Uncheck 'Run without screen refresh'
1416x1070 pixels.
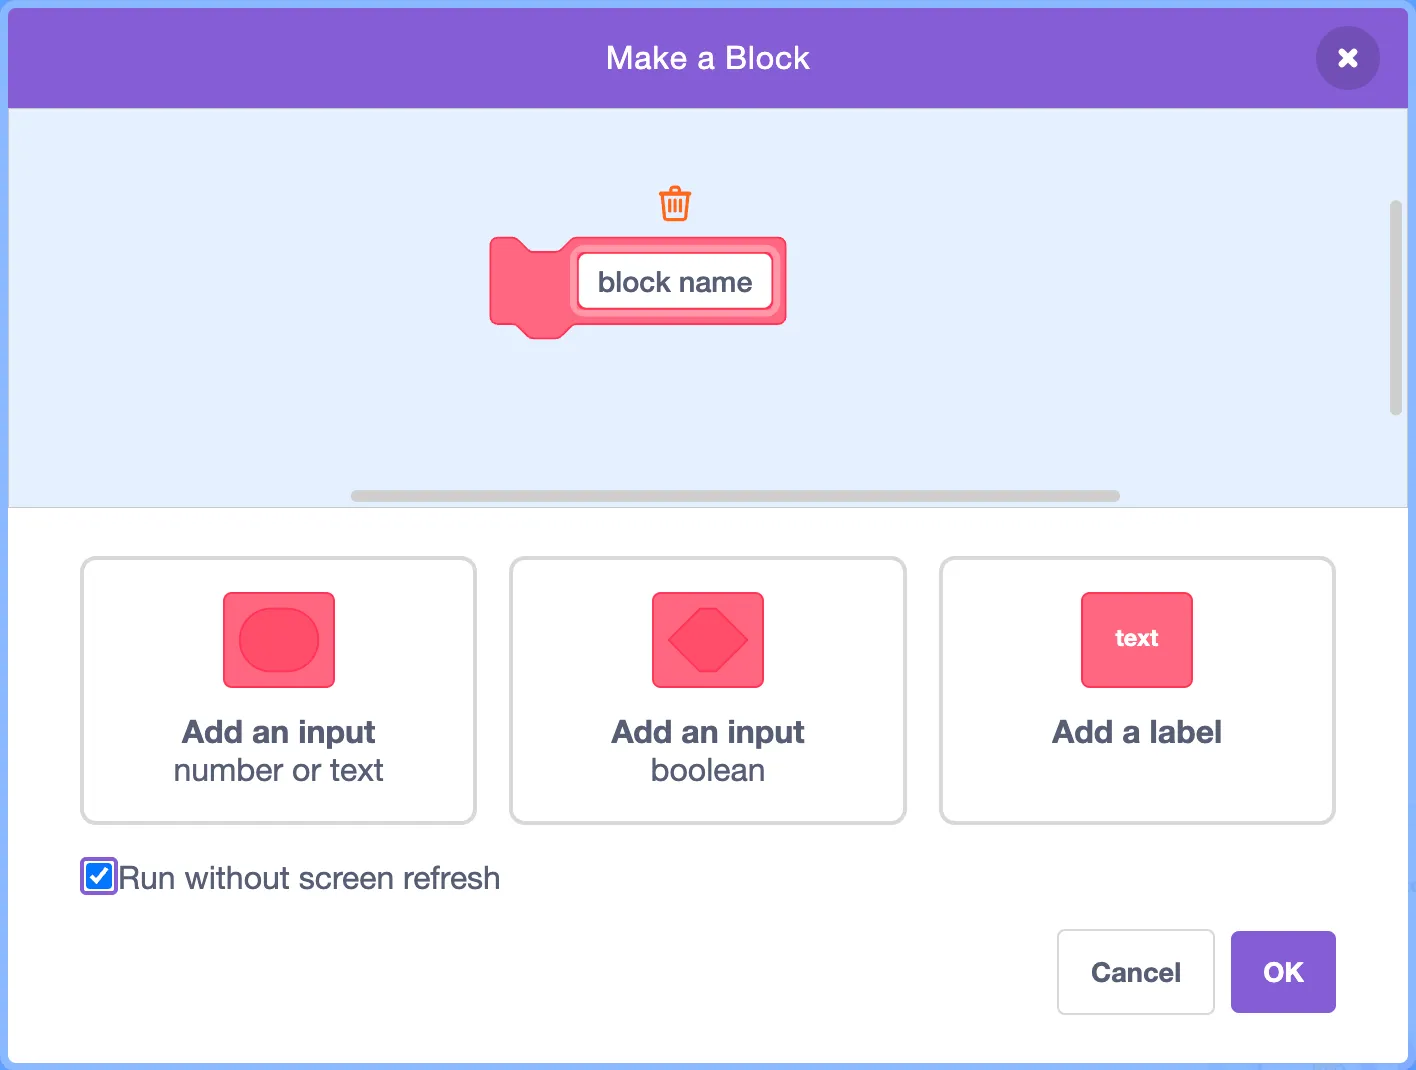click(x=97, y=876)
